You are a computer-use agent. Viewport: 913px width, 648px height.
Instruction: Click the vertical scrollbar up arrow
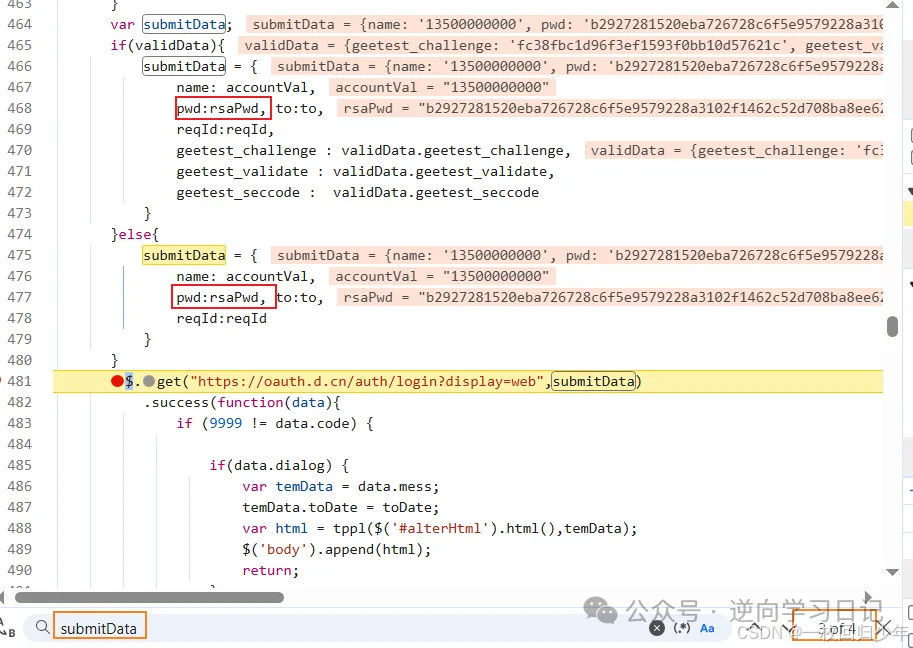click(x=892, y=6)
